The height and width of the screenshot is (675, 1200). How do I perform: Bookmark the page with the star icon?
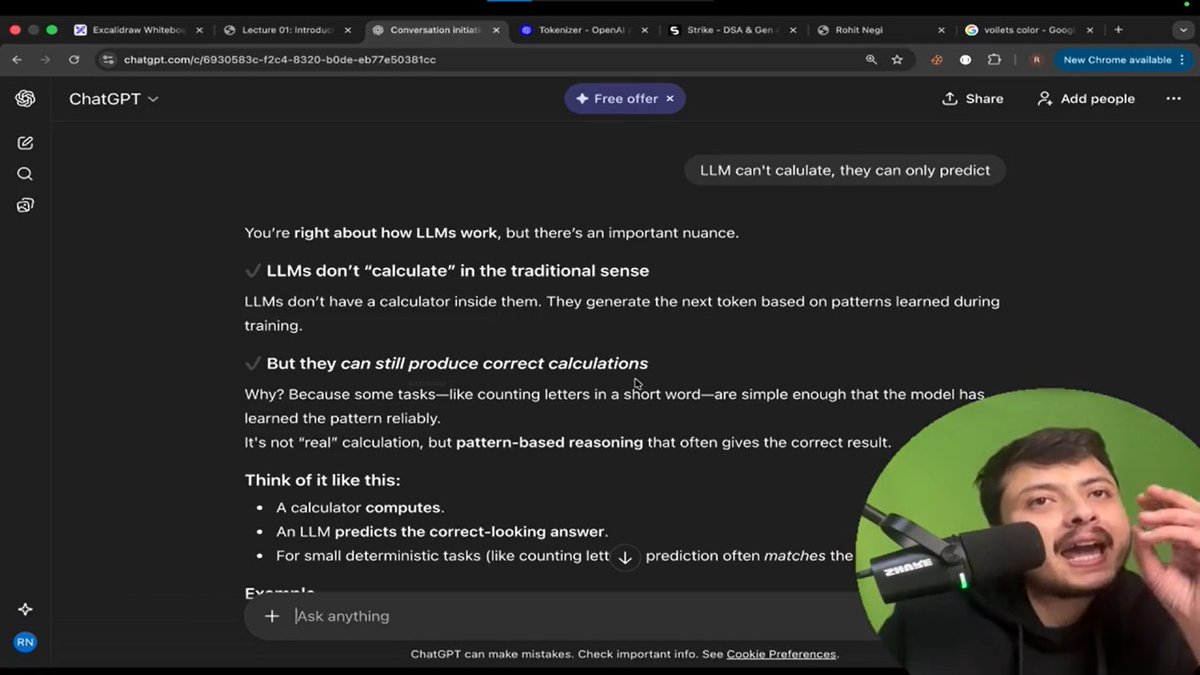[897, 60]
